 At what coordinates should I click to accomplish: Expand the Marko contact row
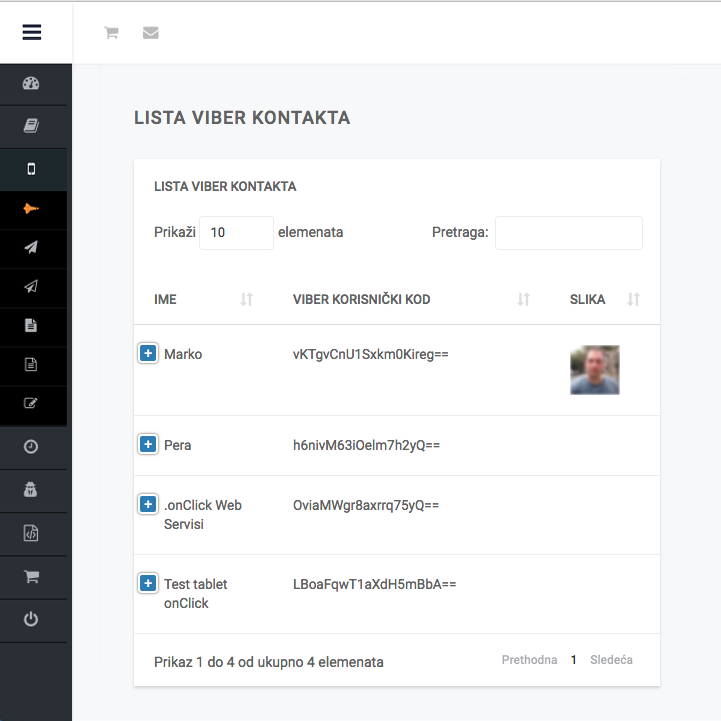pos(148,353)
